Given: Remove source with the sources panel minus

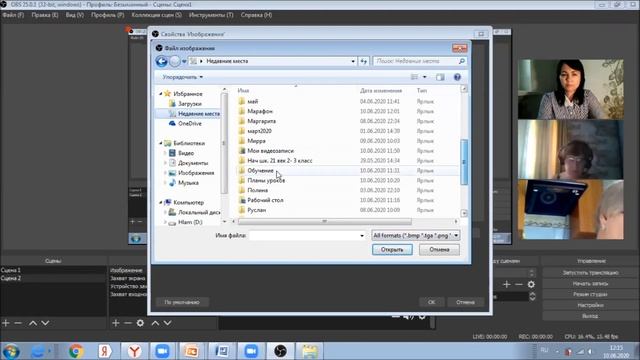Looking at the screenshot, I should click(x=128, y=323).
